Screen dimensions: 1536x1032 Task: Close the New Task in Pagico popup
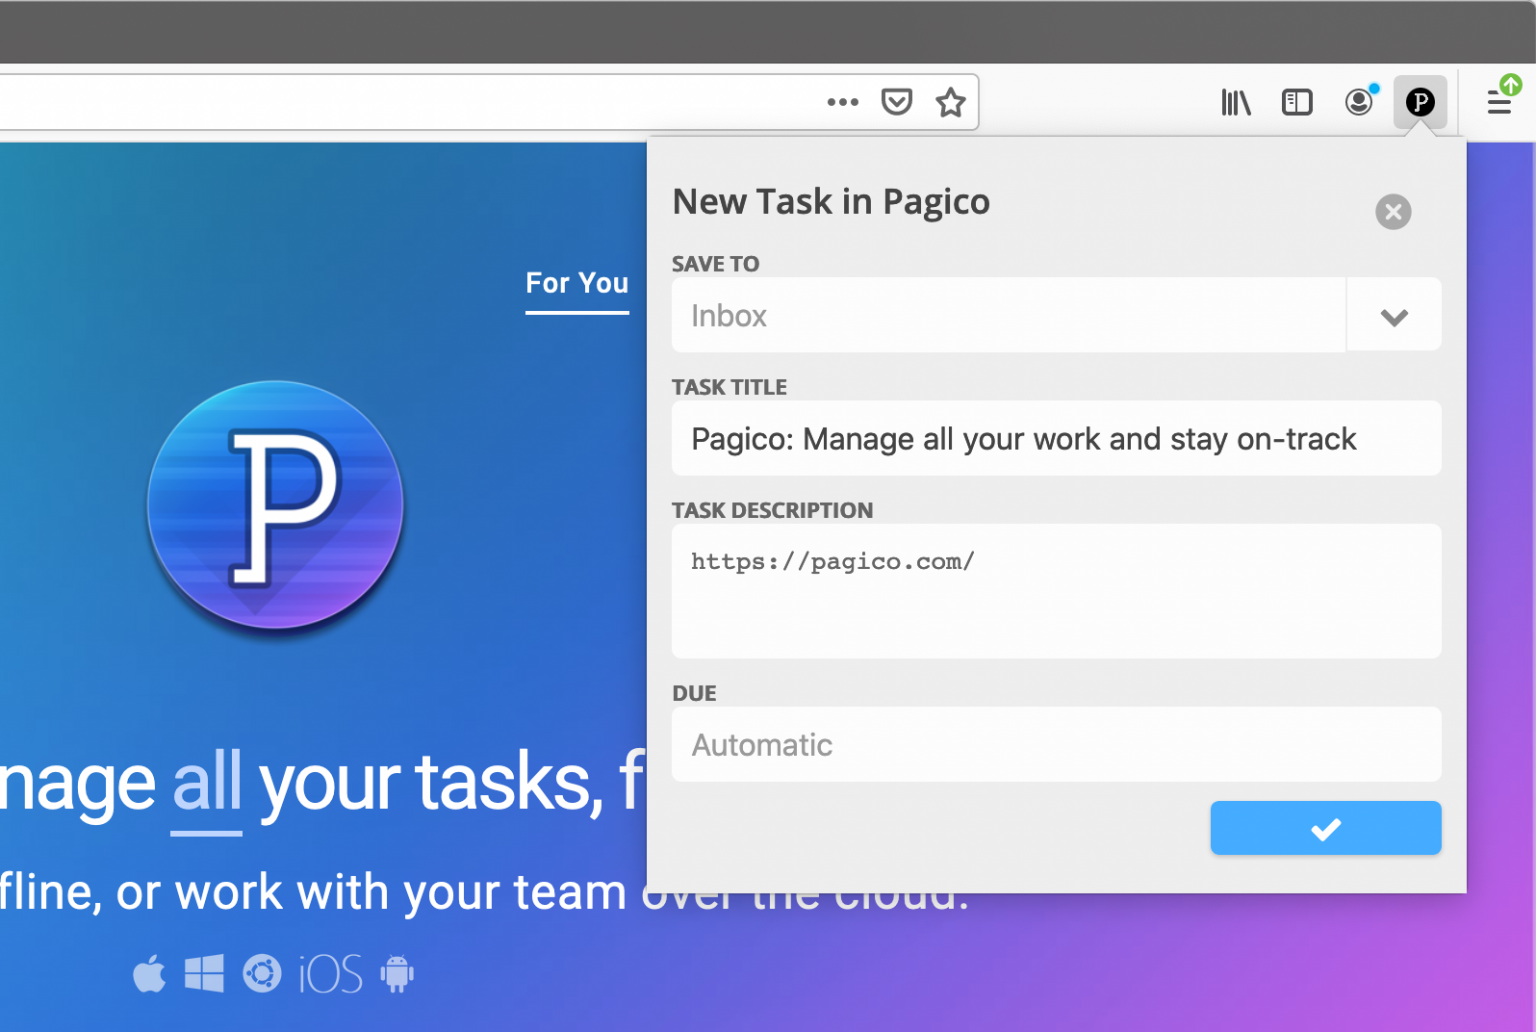[x=1393, y=212]
